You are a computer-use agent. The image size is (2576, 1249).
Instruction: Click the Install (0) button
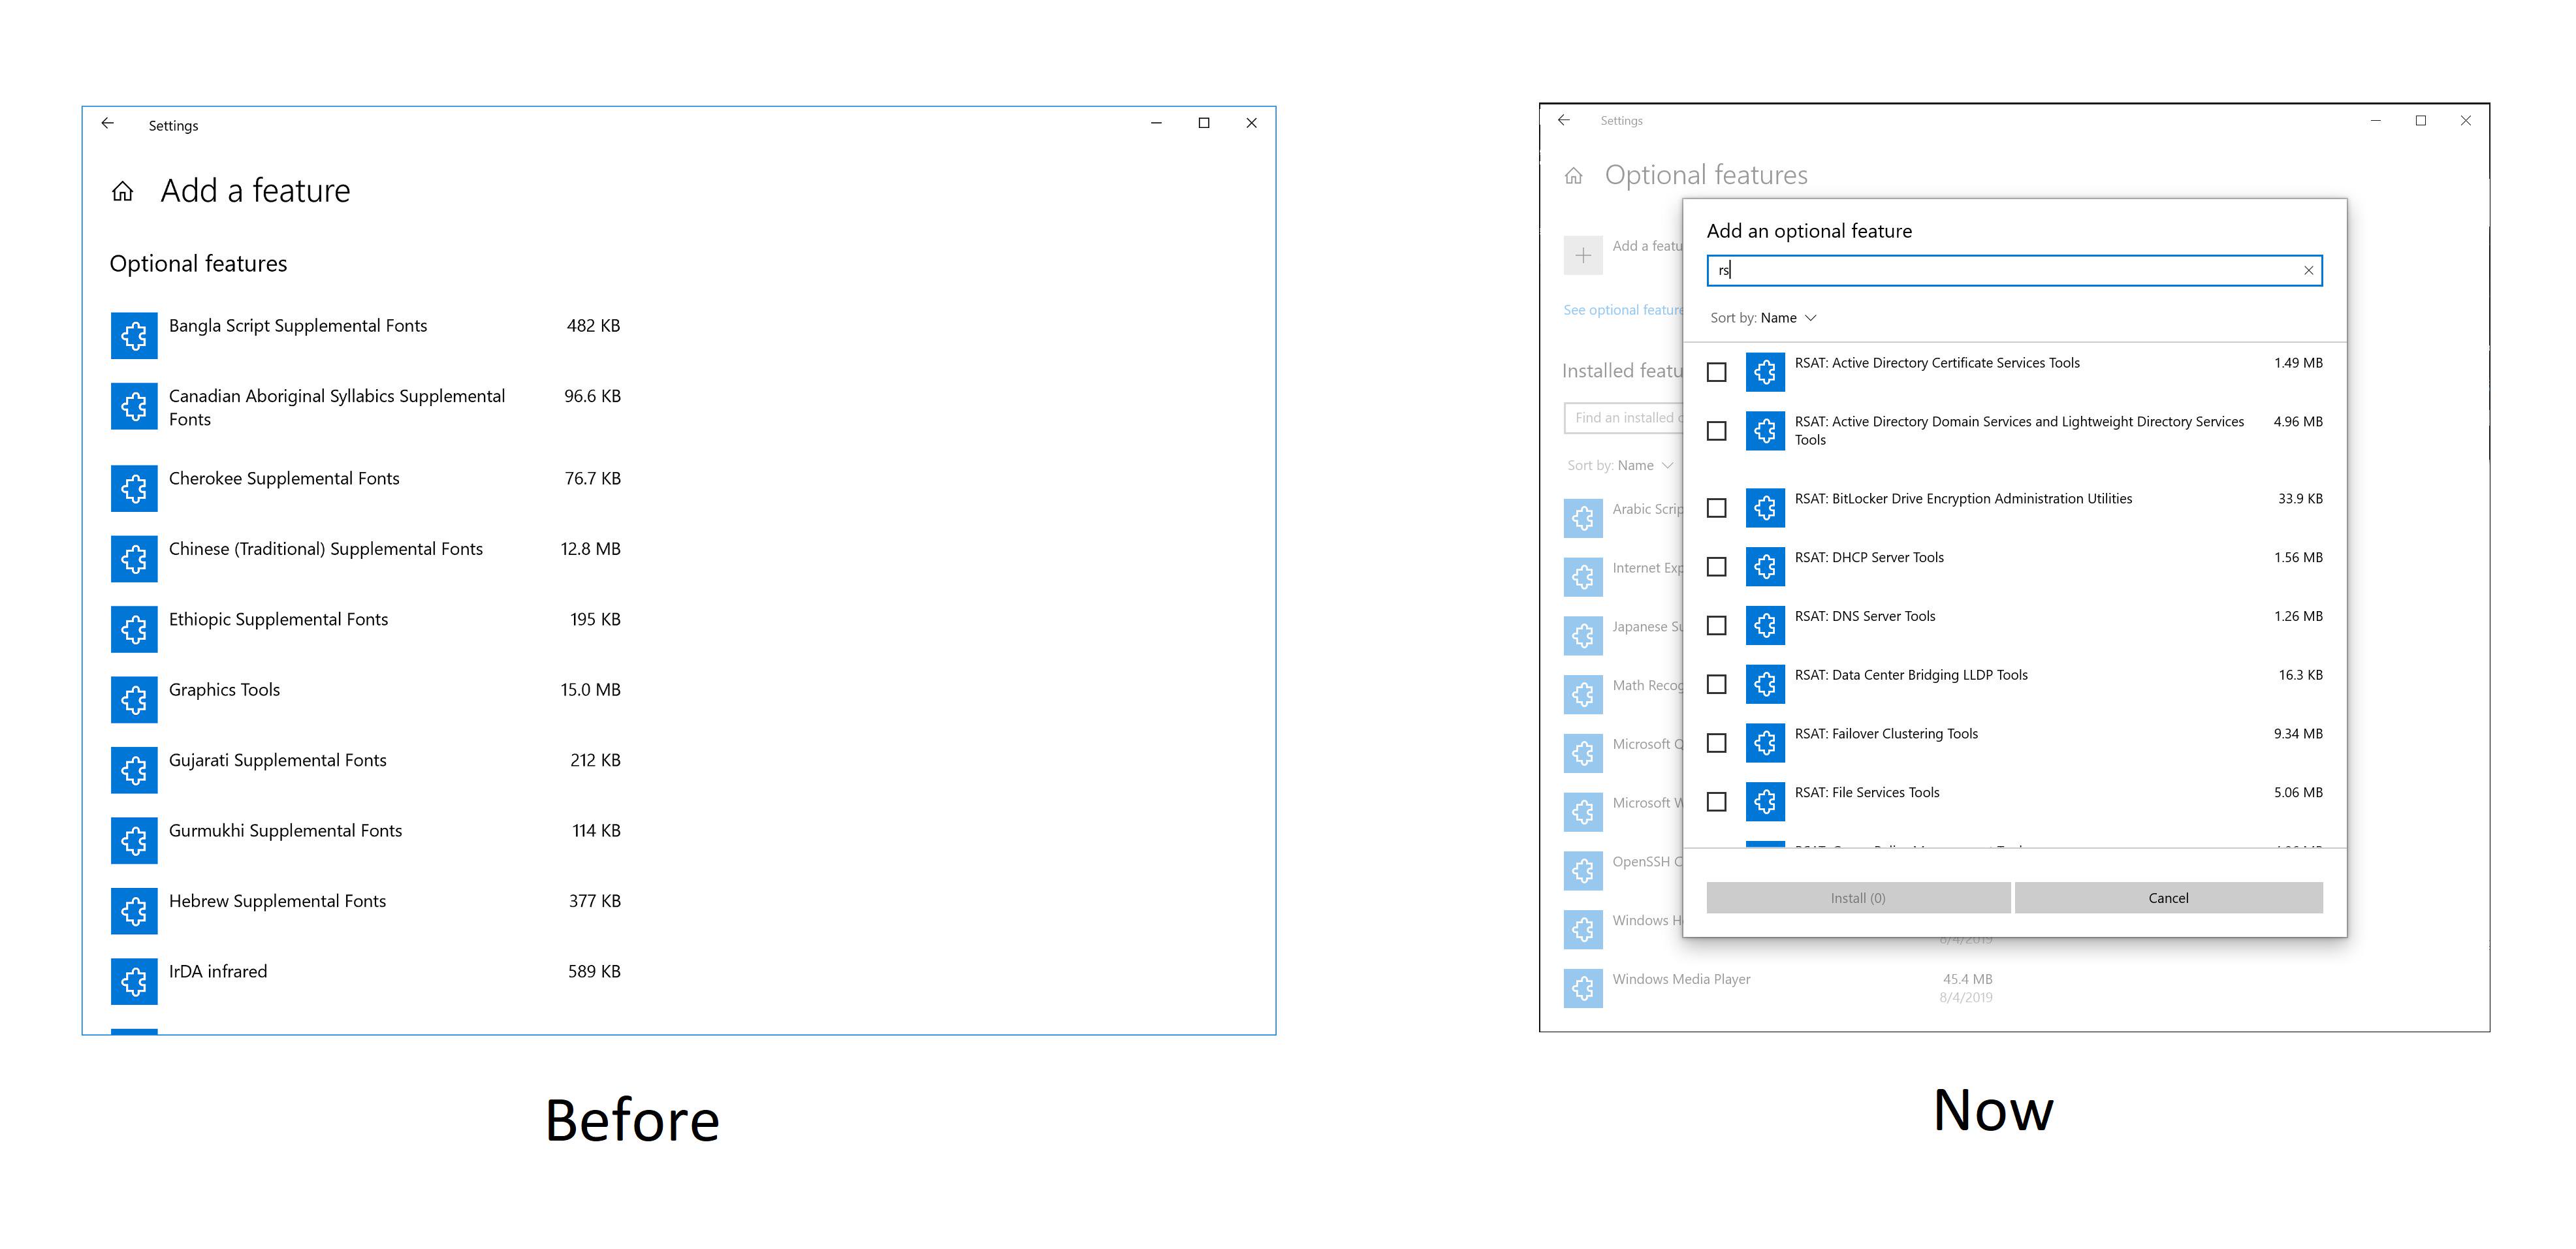[1858, 898]
